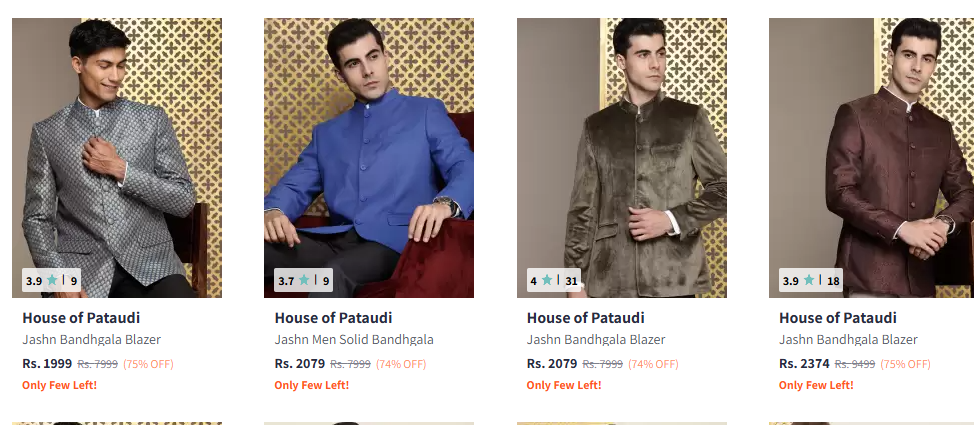Click the 3.7 rating badge with 9 reviews
Screen dimensions: 974x425
point(303,280)
